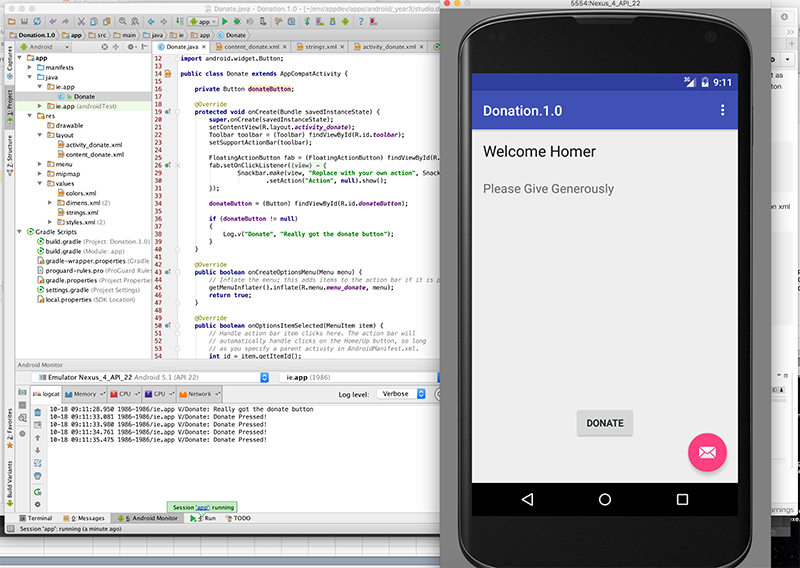Switch to the content_donate.xml editor tab

click(x=250, y=47)
